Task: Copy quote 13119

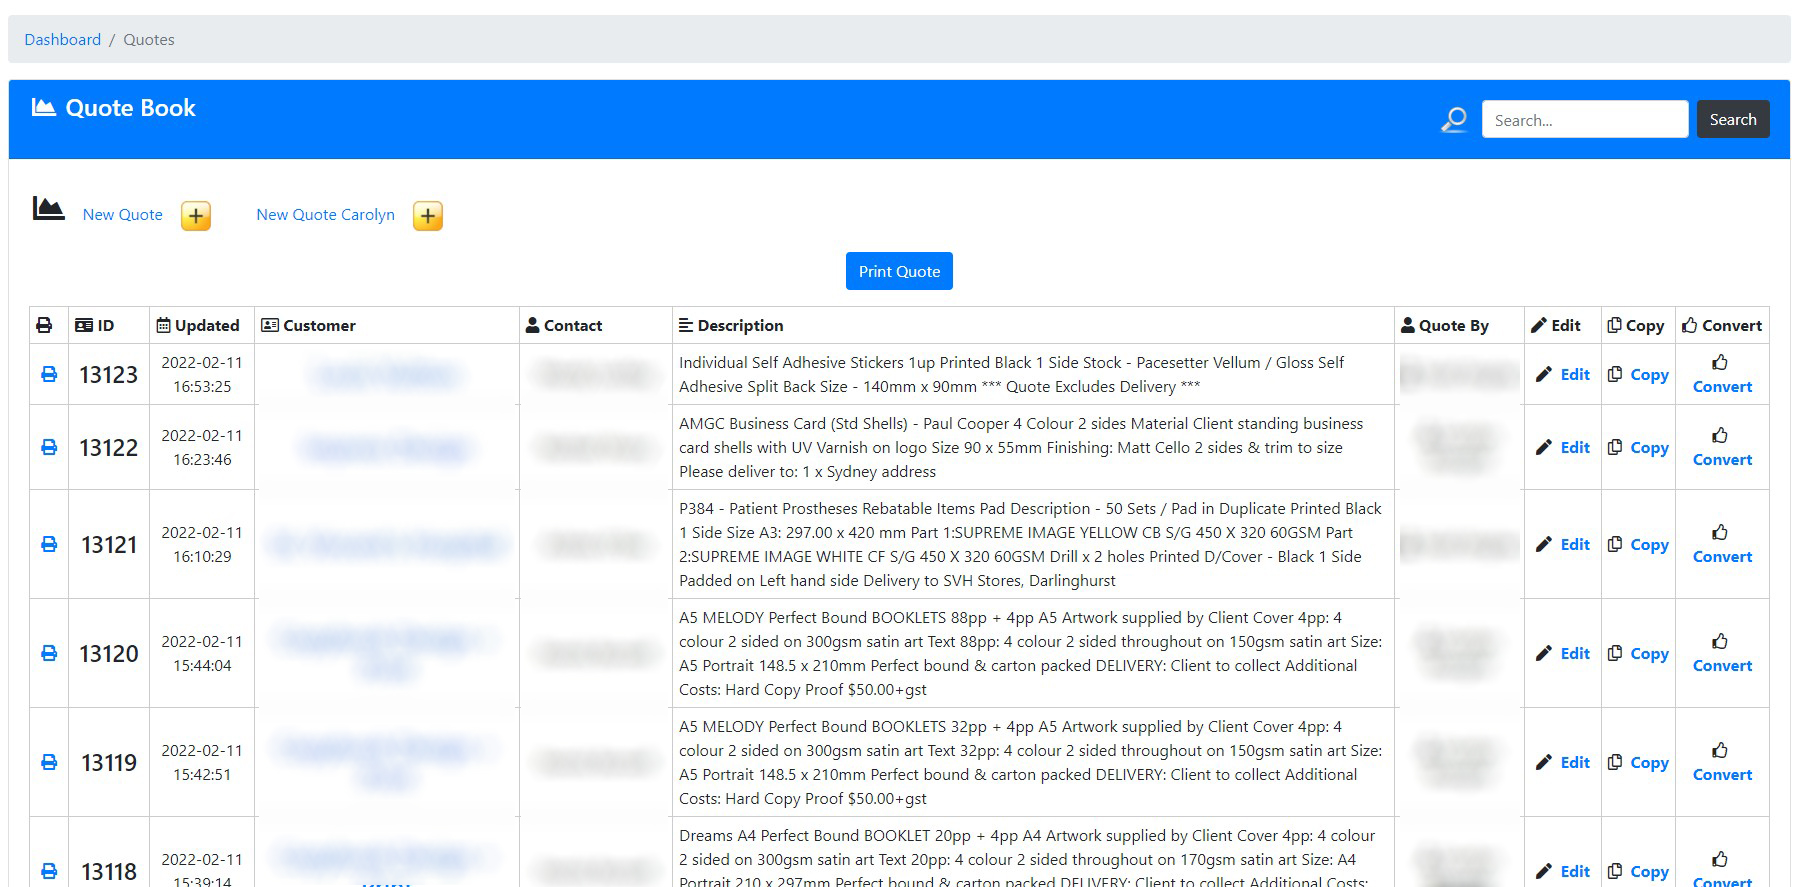Action: pos(1648,762)
